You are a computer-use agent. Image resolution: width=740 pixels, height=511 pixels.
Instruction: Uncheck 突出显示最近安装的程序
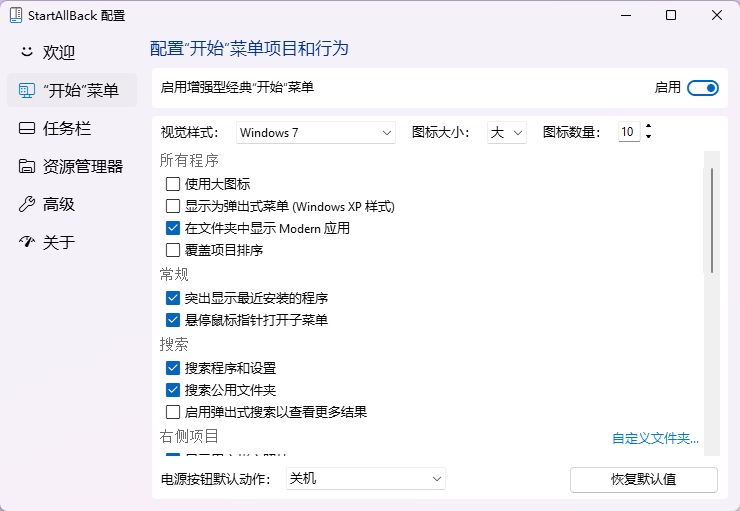(x=173, y=298)
